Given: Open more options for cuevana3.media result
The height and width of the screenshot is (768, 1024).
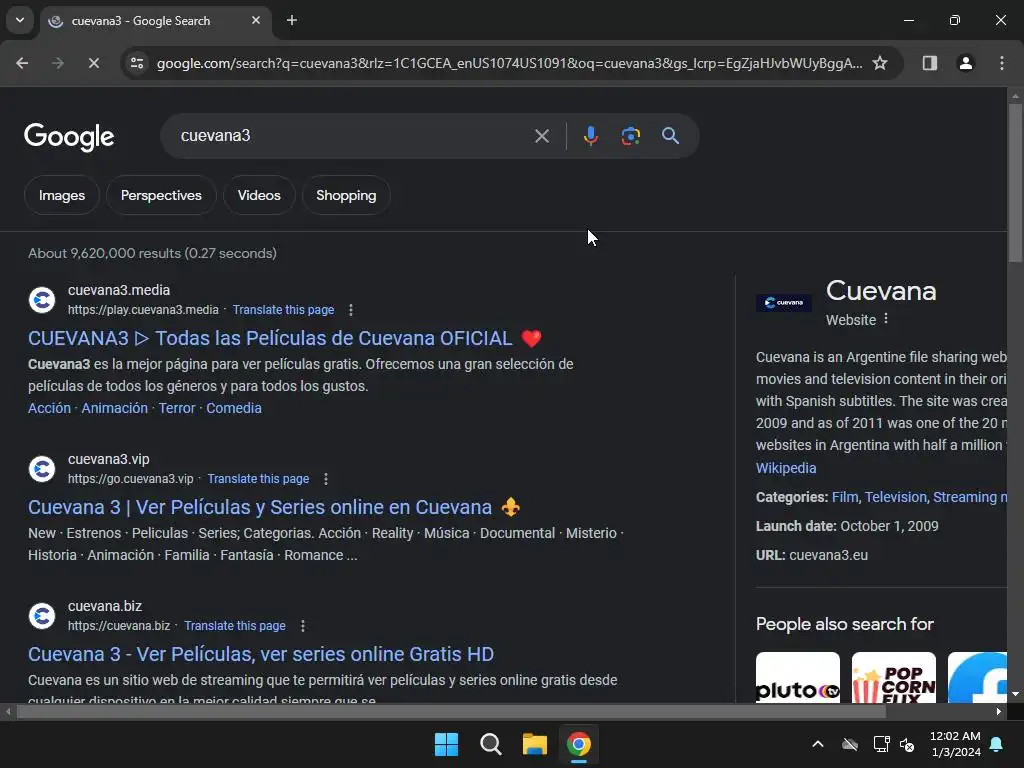Looking at the screenshot, I should pos(351,310).
